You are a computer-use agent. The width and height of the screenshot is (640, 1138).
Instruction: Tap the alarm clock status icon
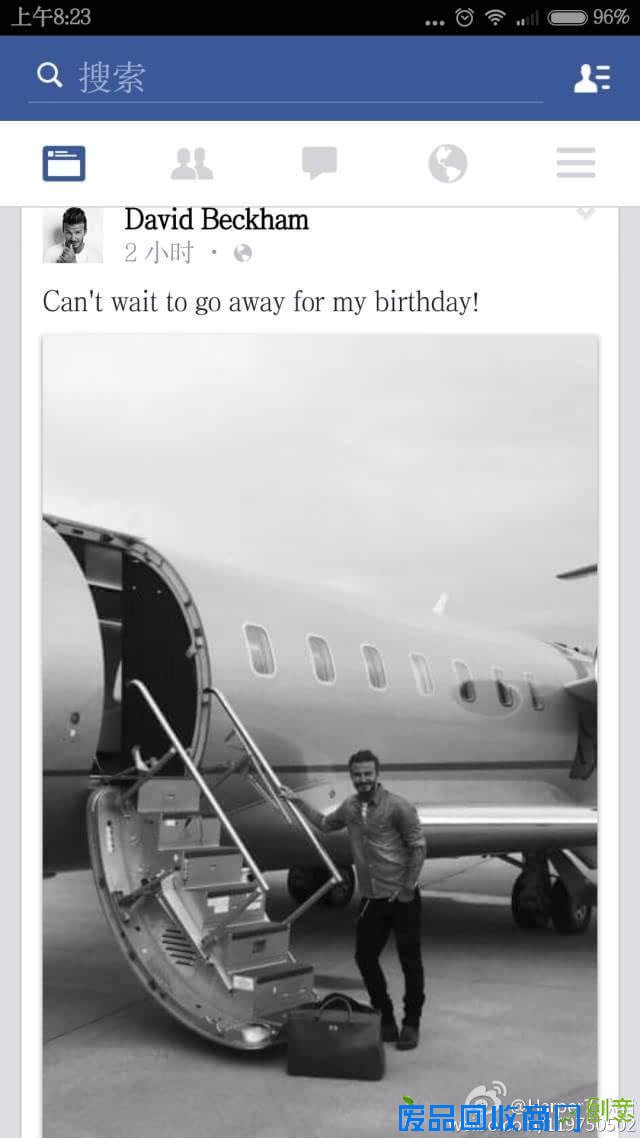coord(464,17)
